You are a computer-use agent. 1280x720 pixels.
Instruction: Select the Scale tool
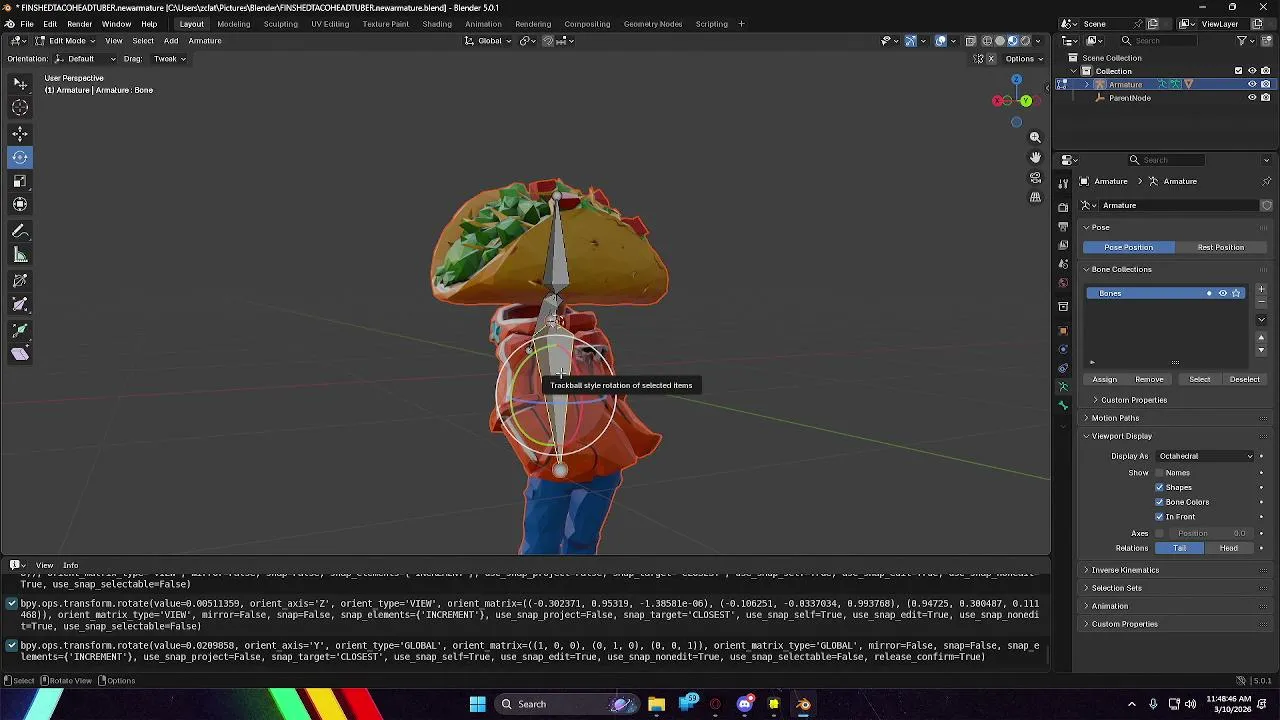coord(20,181)
